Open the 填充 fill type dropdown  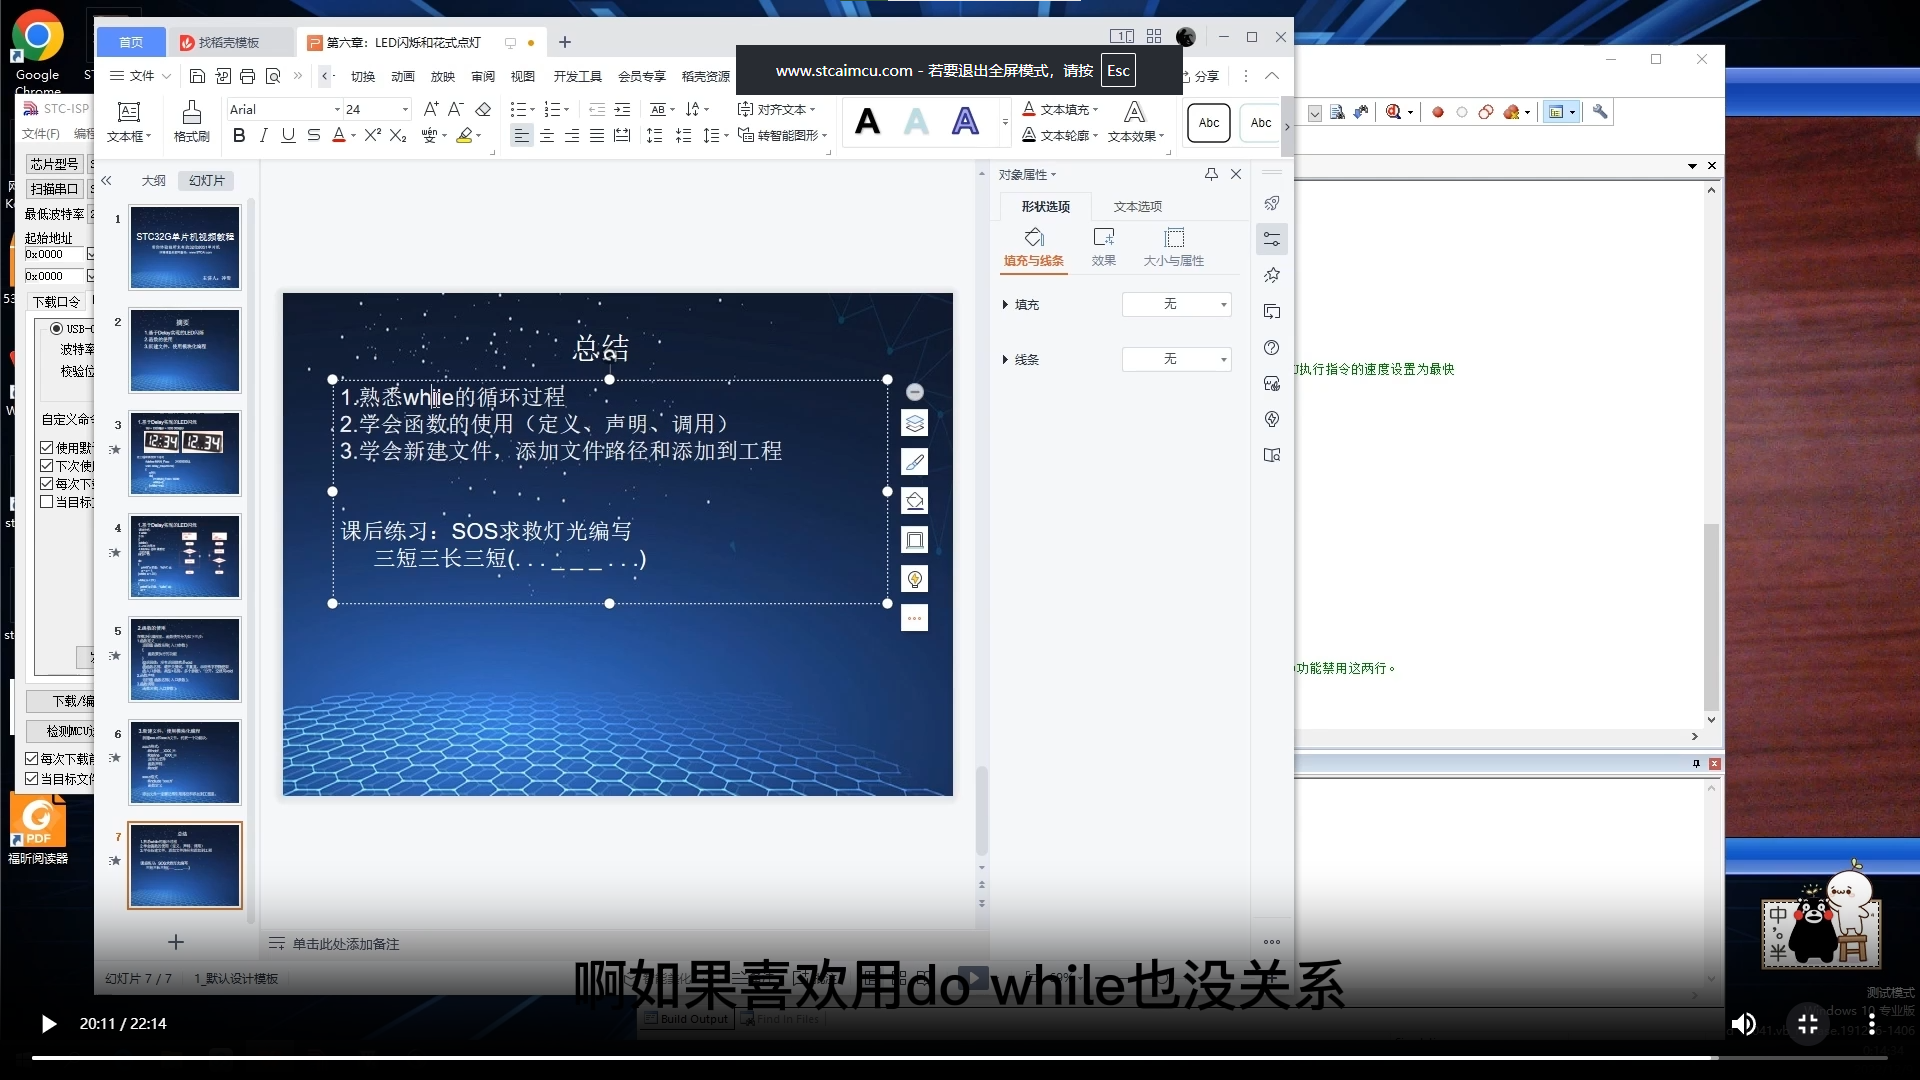coord(1176,304)
